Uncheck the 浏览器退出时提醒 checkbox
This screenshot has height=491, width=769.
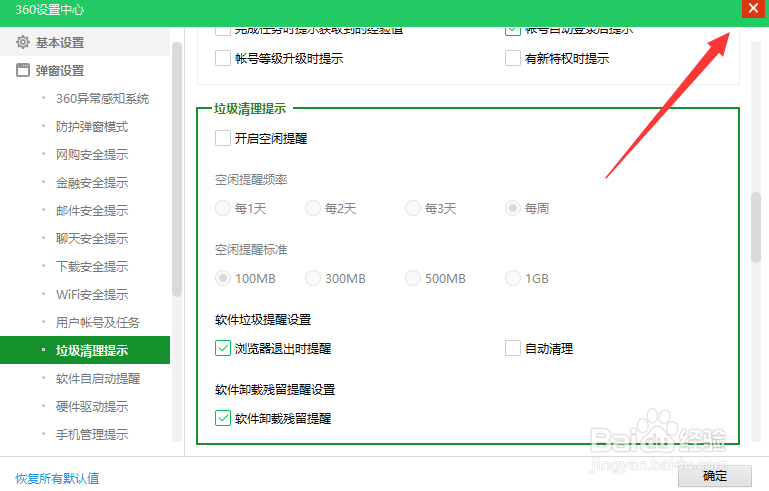[223, 348]
